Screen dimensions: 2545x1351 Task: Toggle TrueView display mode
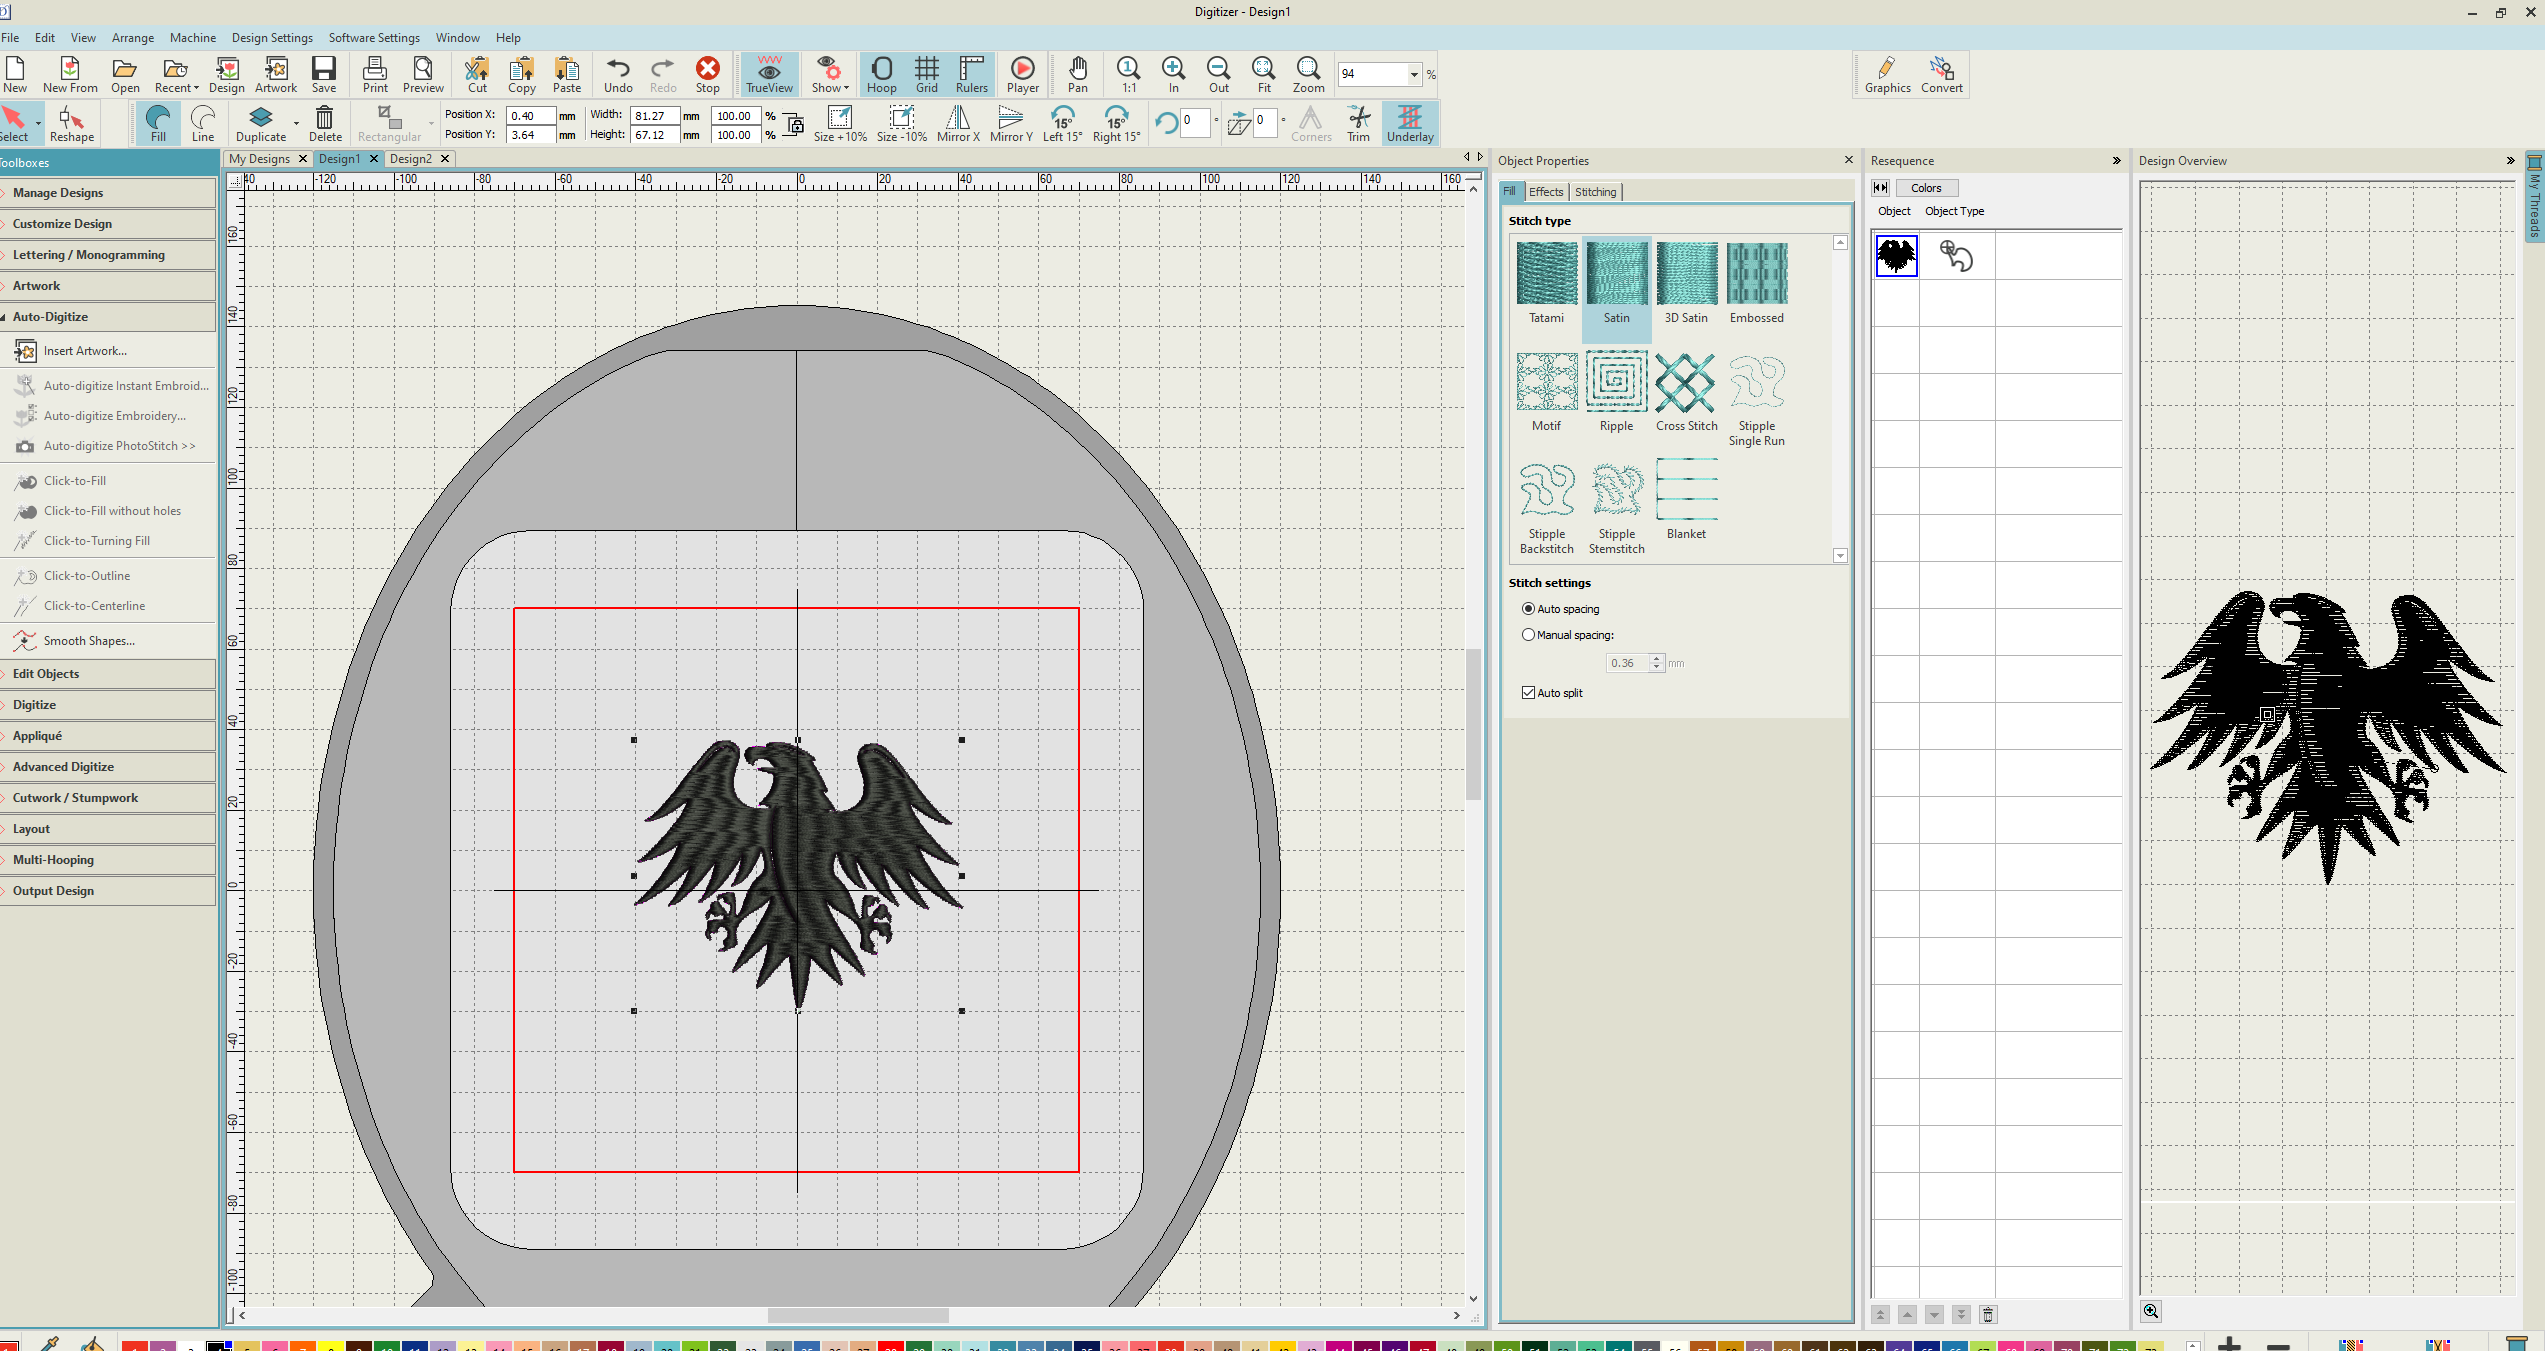point(768,74)
